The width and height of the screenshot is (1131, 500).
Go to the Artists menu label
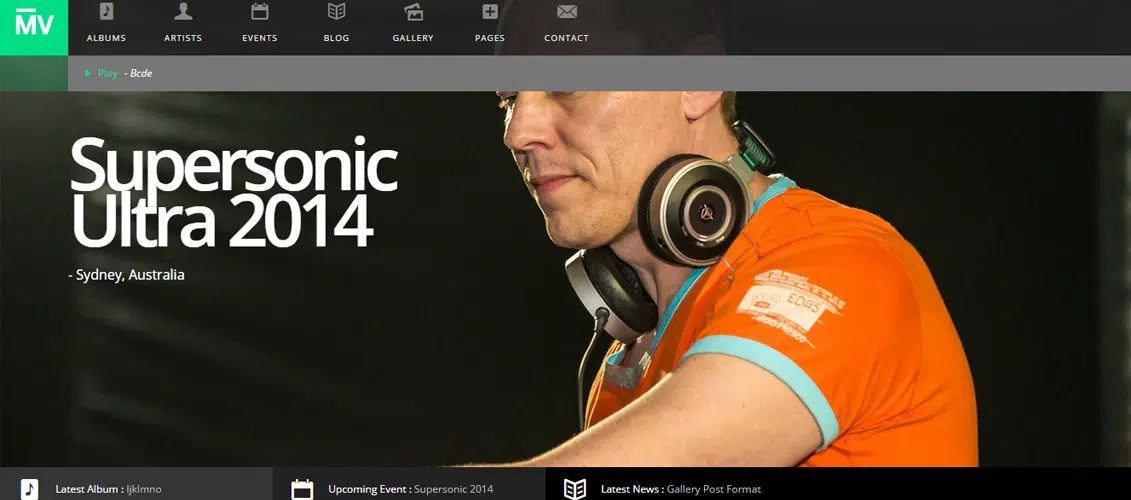tap(183, 38)
